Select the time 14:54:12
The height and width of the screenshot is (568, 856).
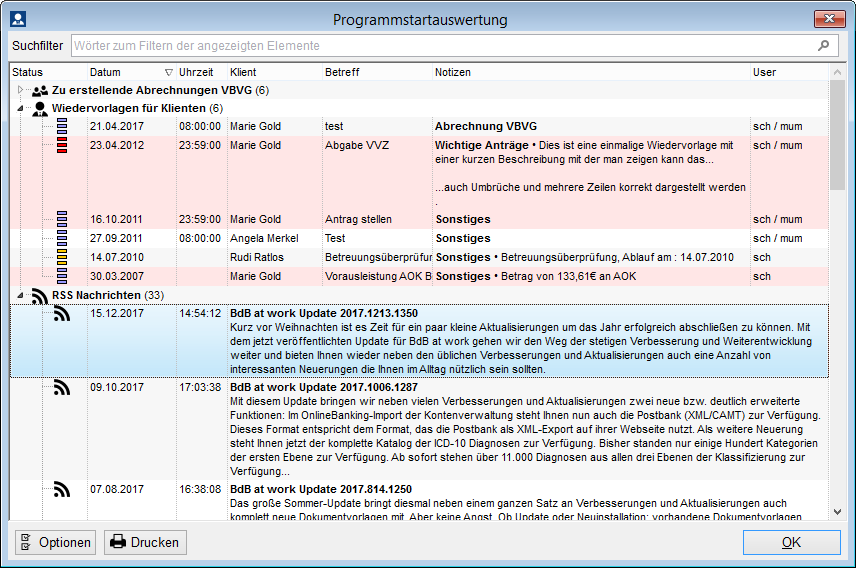click(200, 313)
